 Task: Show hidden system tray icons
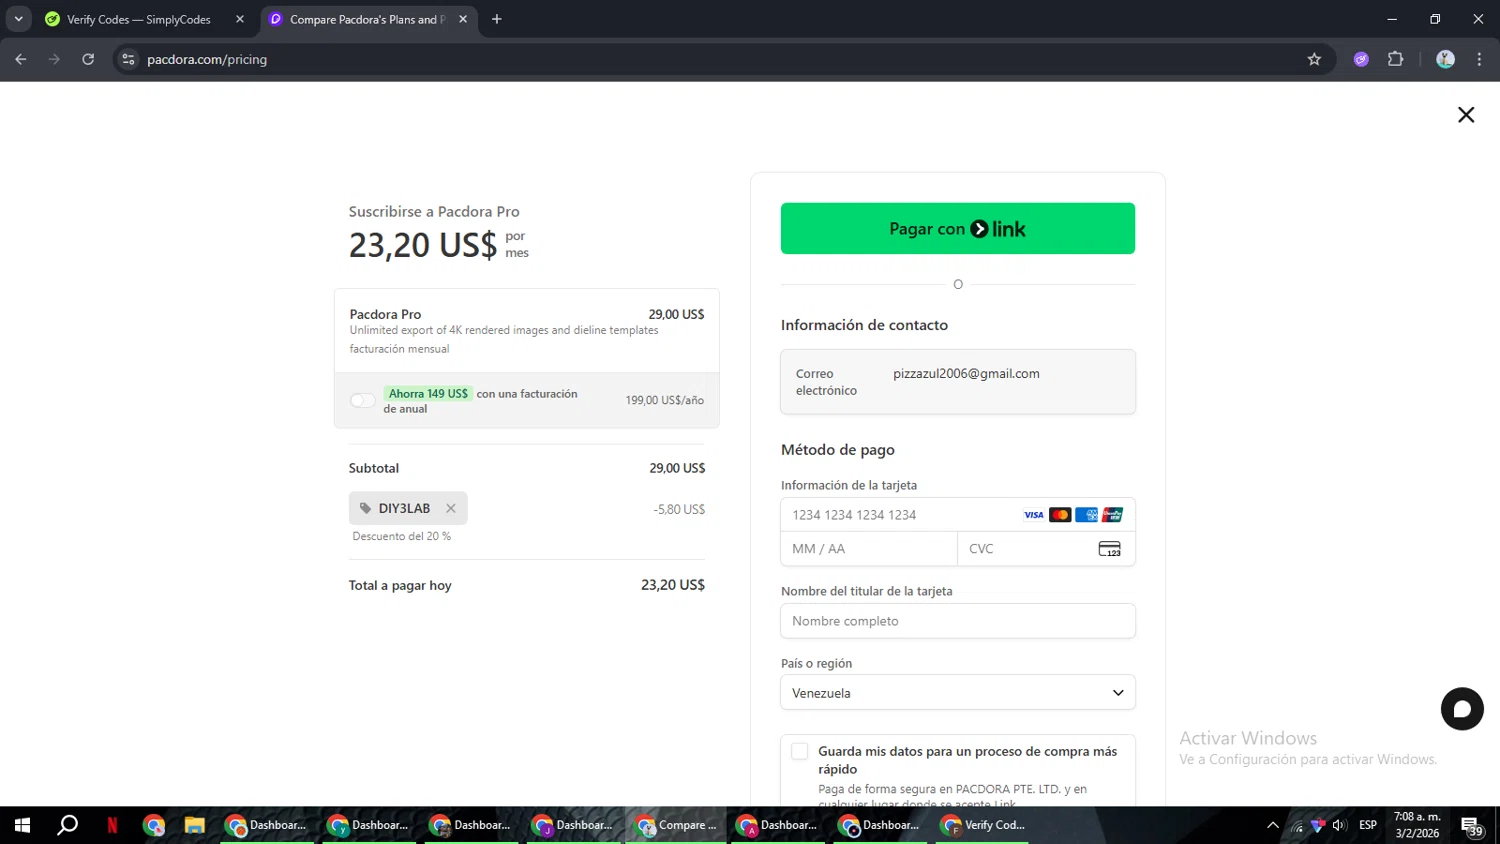pos(1272,825)
